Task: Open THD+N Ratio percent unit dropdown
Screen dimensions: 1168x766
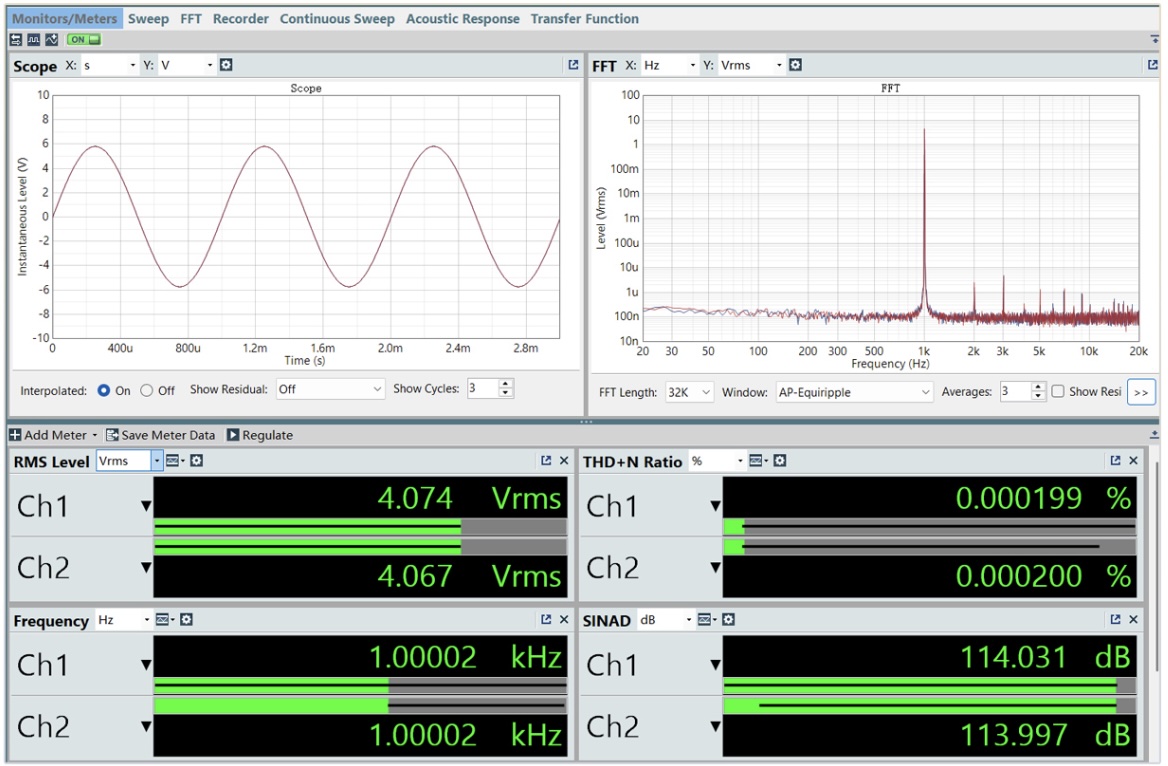Action: [x=717, y=460]
